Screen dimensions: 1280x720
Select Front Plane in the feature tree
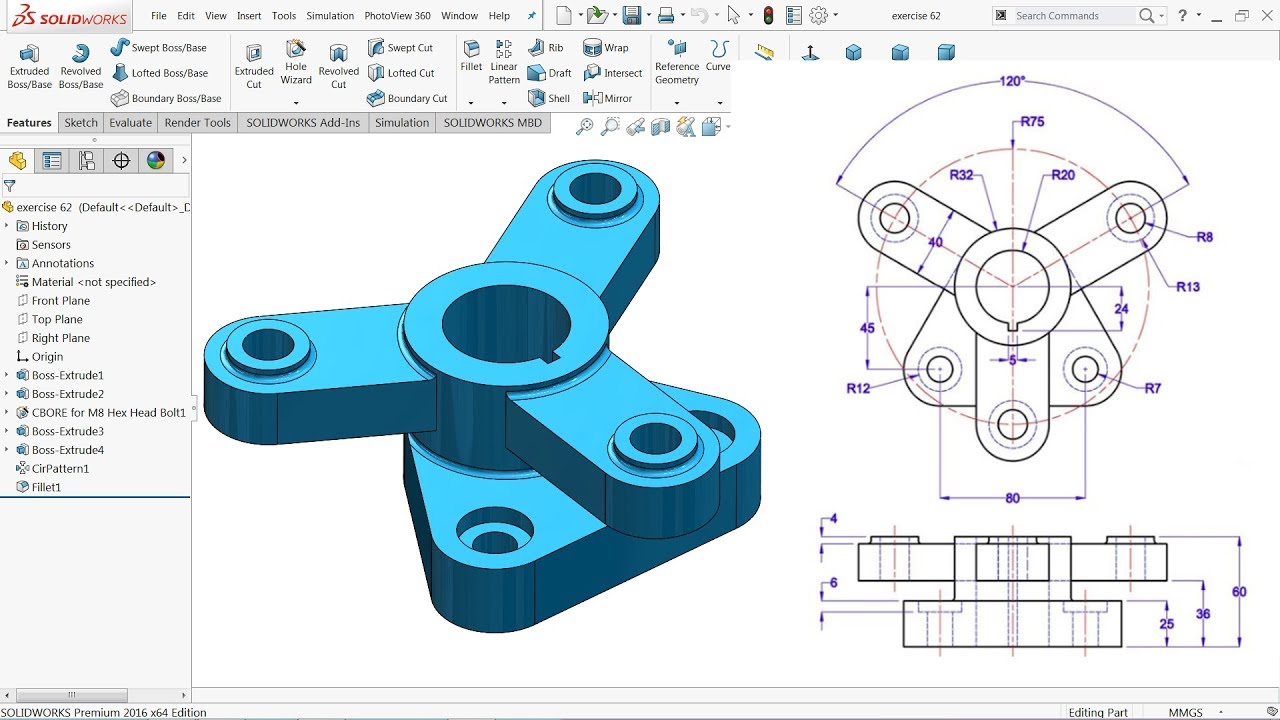[x=61, y=301]
